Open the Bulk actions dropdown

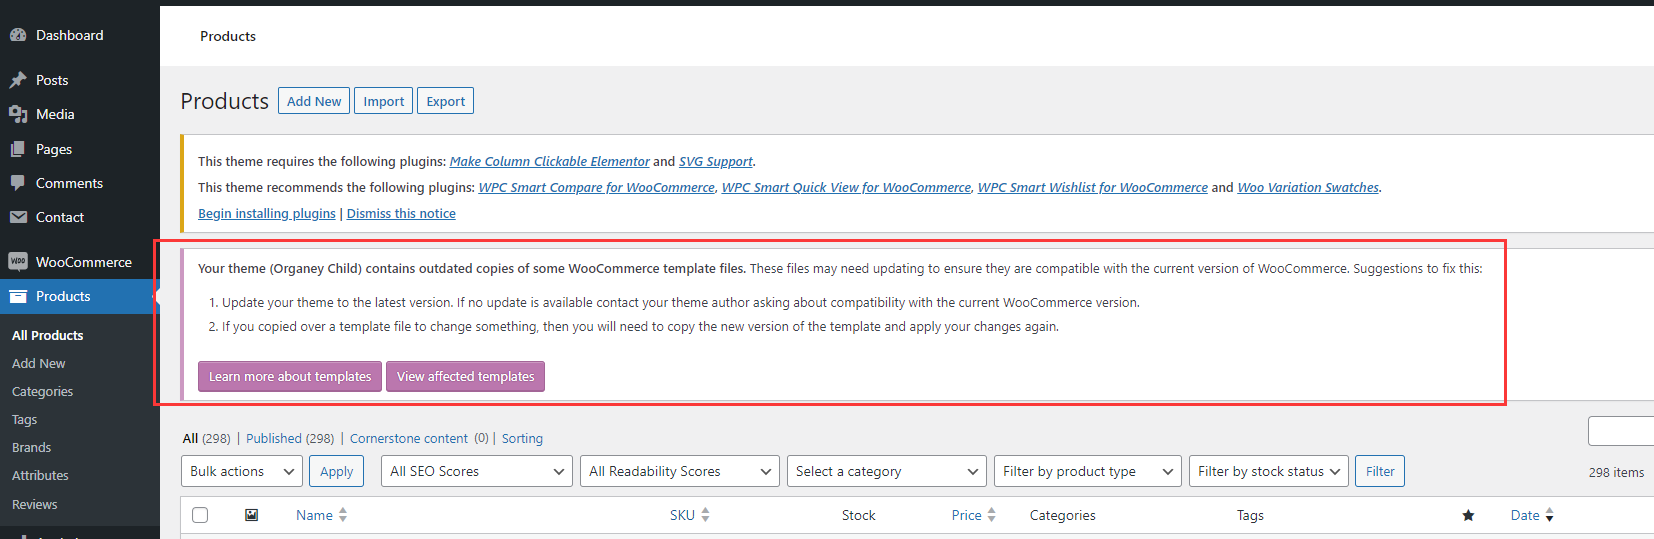click(242, 471)
